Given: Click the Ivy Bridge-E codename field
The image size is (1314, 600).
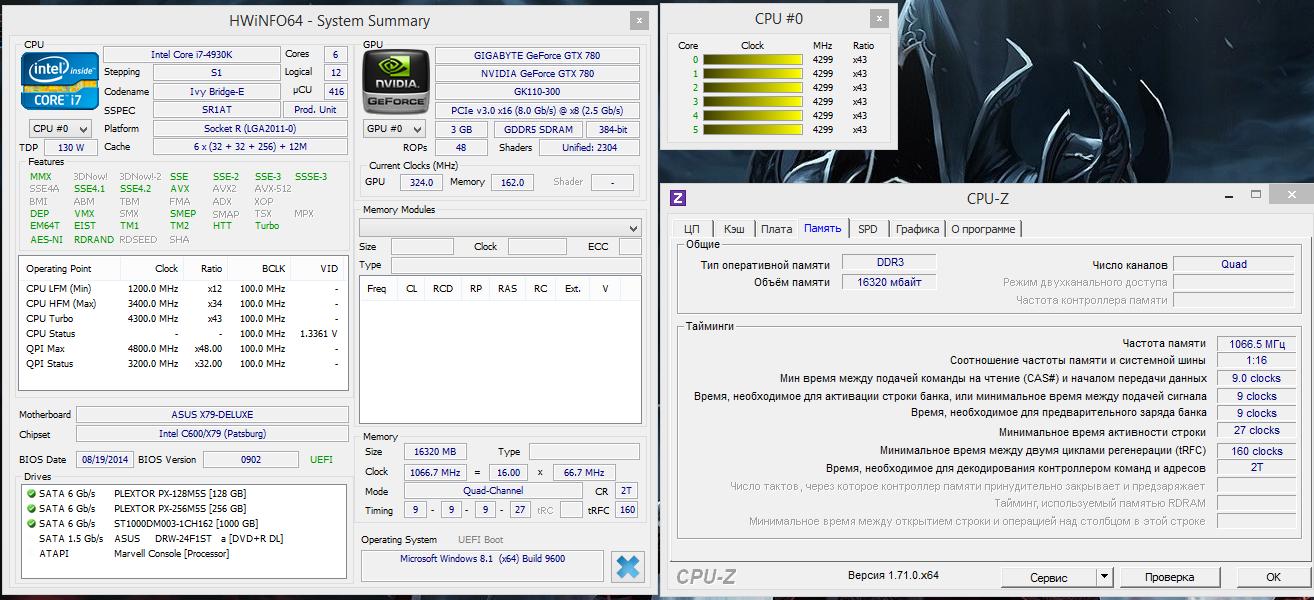Looking at the screenshot, I should pyautogui.click(x=217, y=91).
